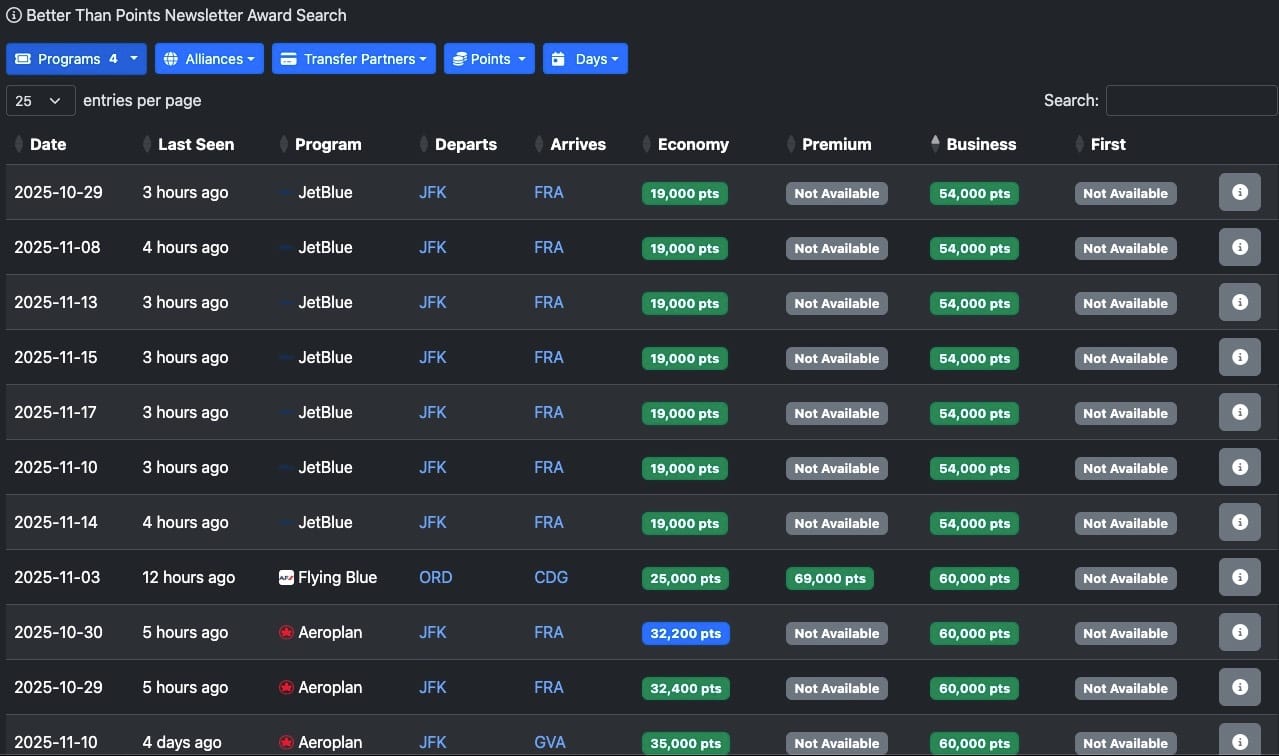
Task: Click the FRA link in the 2025-11-13 row
Action: pos(549,302)
